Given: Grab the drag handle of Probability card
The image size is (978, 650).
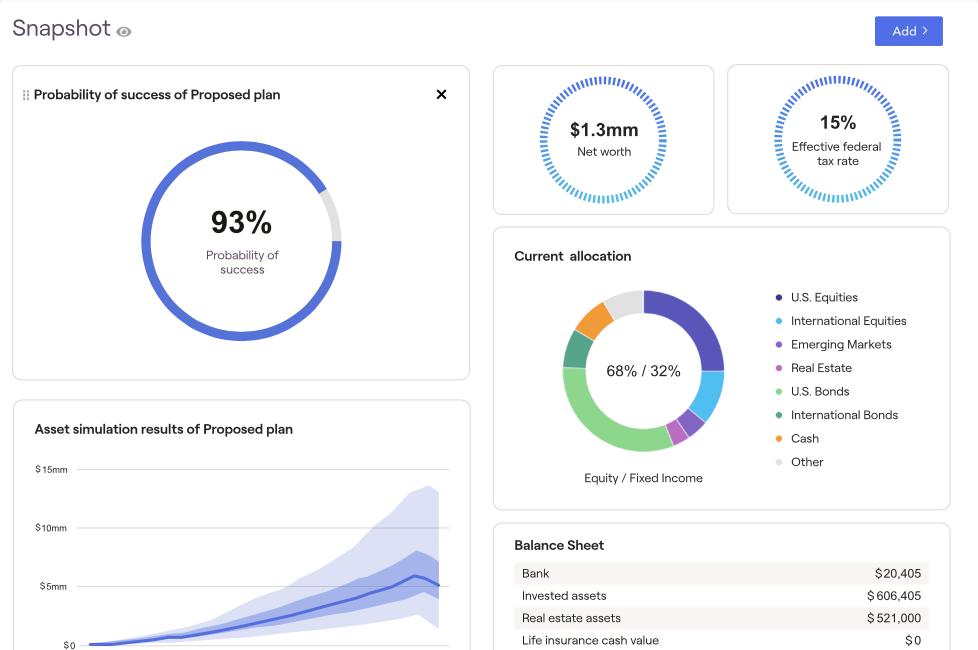Looking at the screenshot, I should tap(26, 95).
